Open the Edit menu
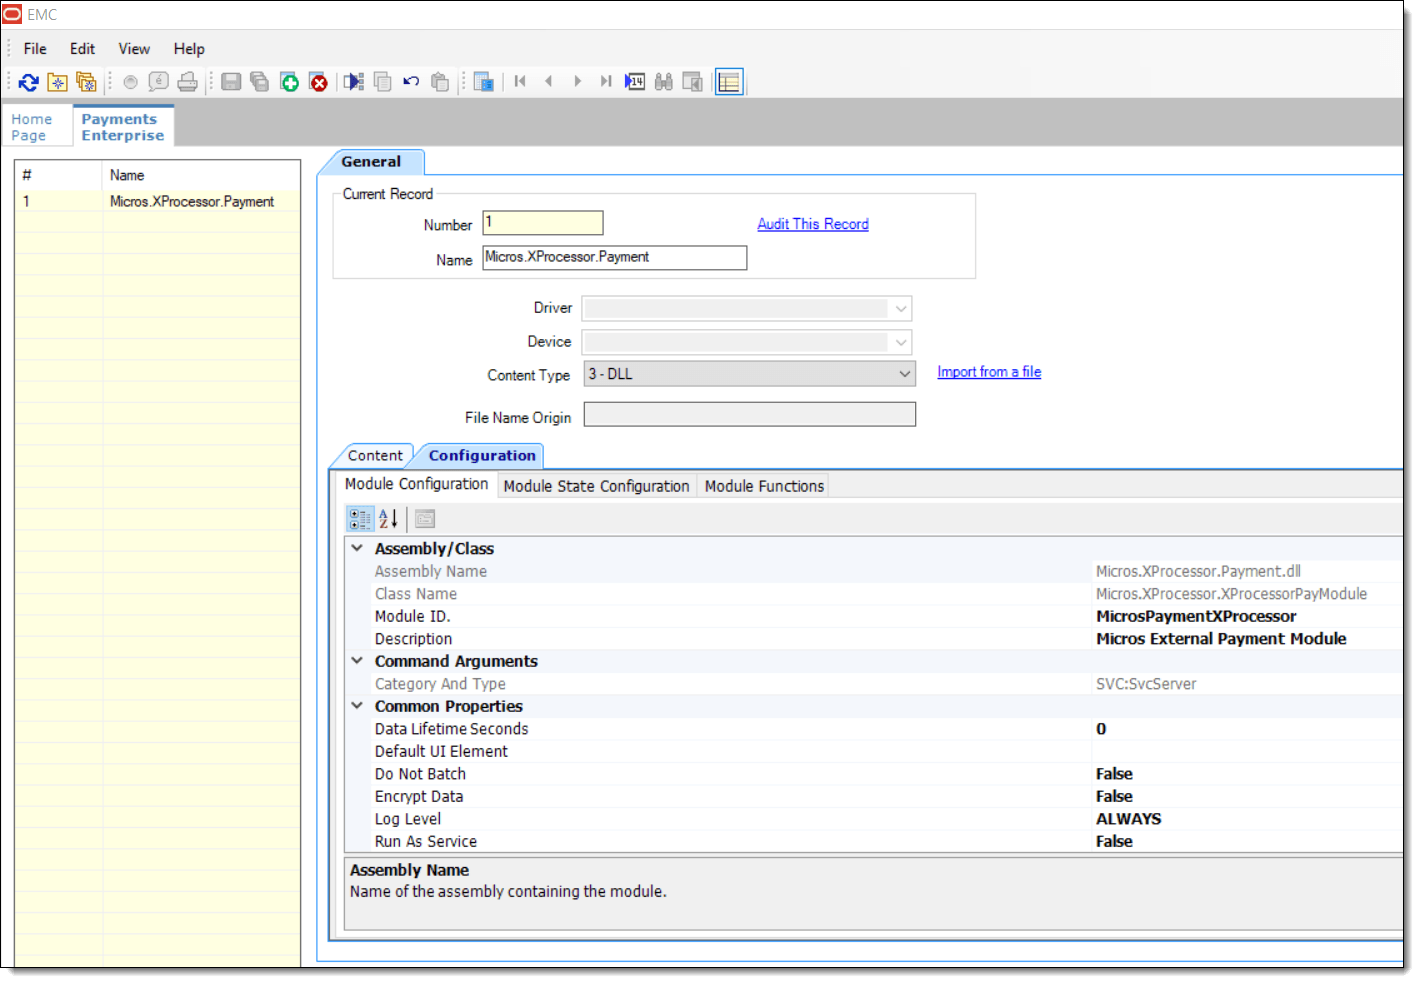1419x983 pixels. tap(82, 49)
